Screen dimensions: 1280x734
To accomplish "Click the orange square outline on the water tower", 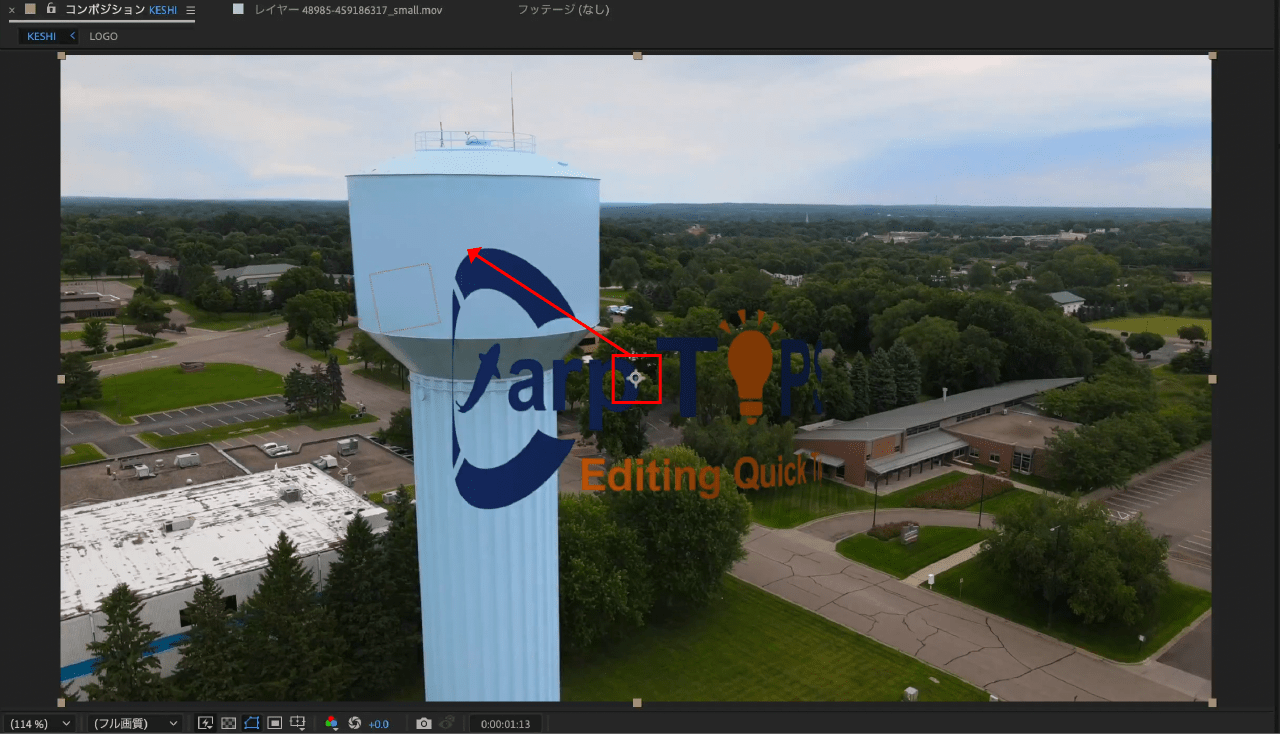I will coord(404,299).
